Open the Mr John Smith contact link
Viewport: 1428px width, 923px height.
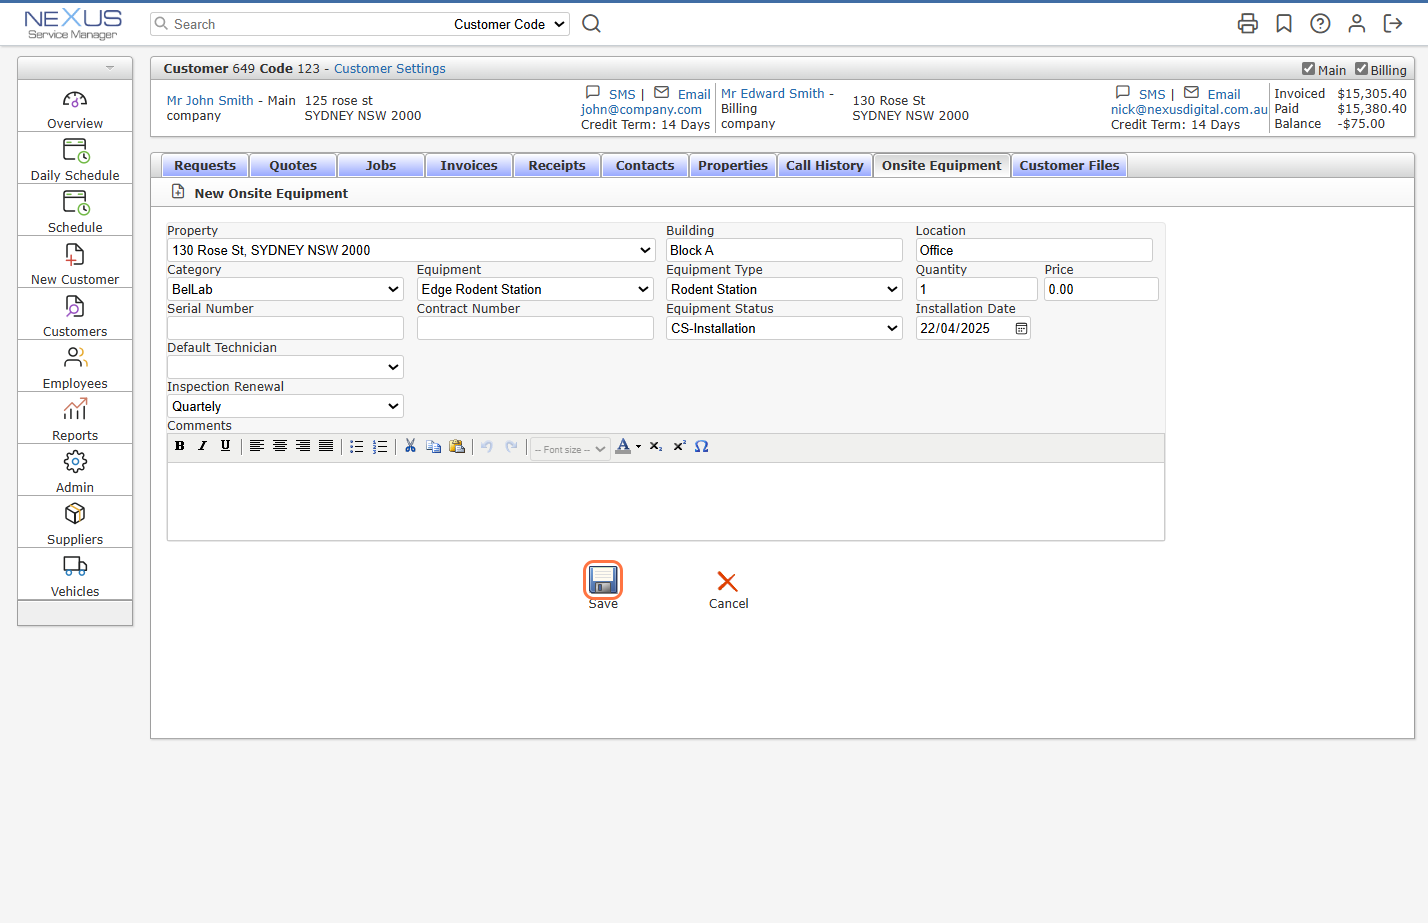210,100
